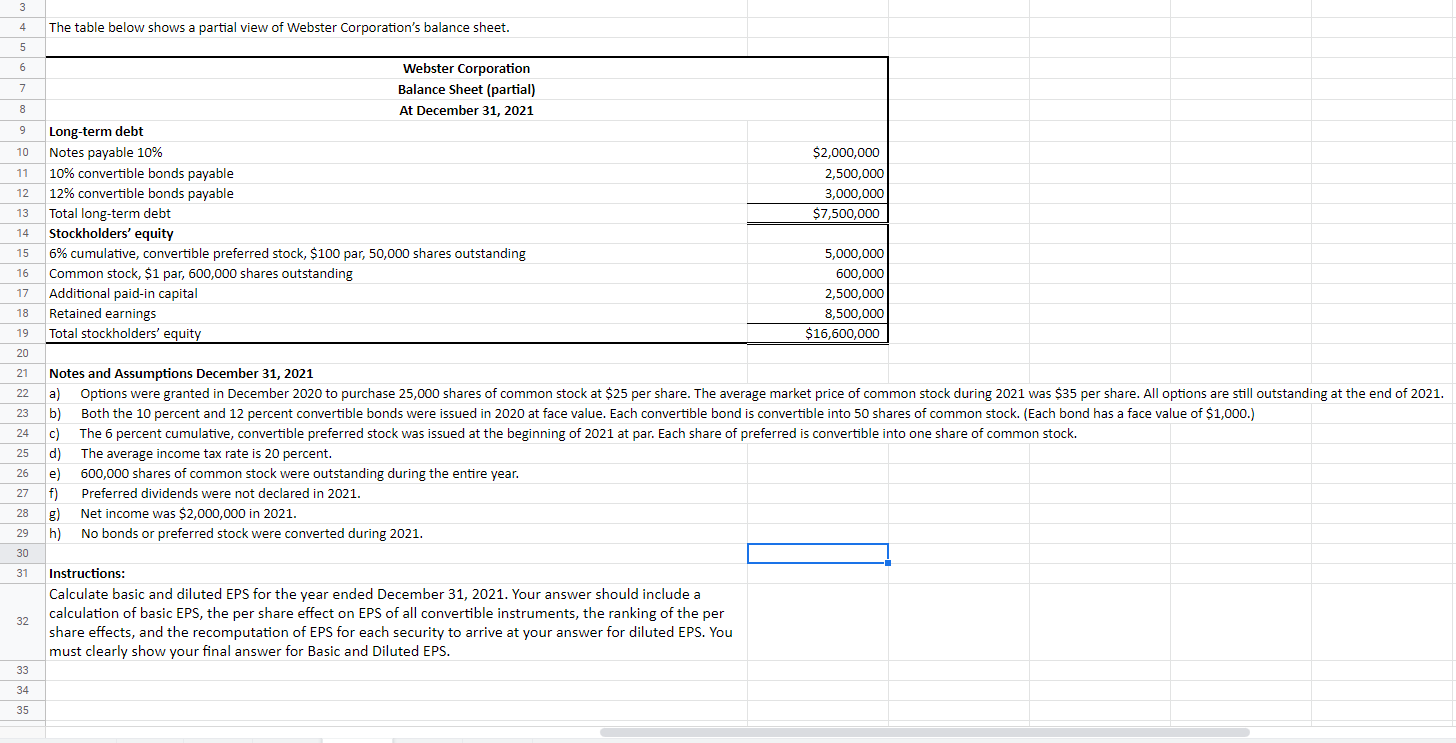Click the 'At December 31, 2021' cell

466,110
